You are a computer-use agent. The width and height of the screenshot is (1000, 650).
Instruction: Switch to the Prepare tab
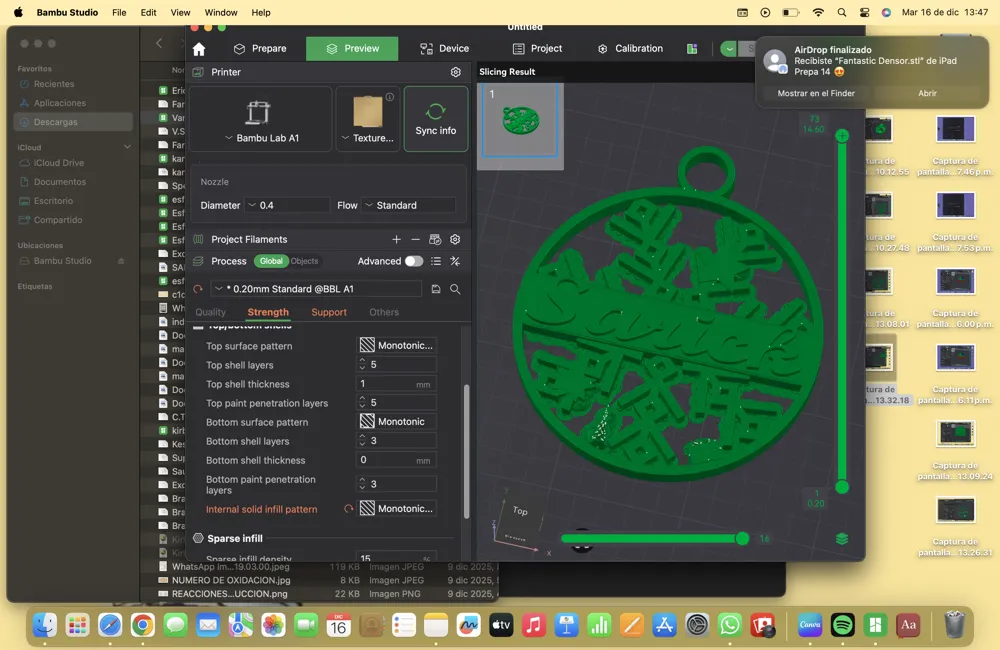coord(260,48)
